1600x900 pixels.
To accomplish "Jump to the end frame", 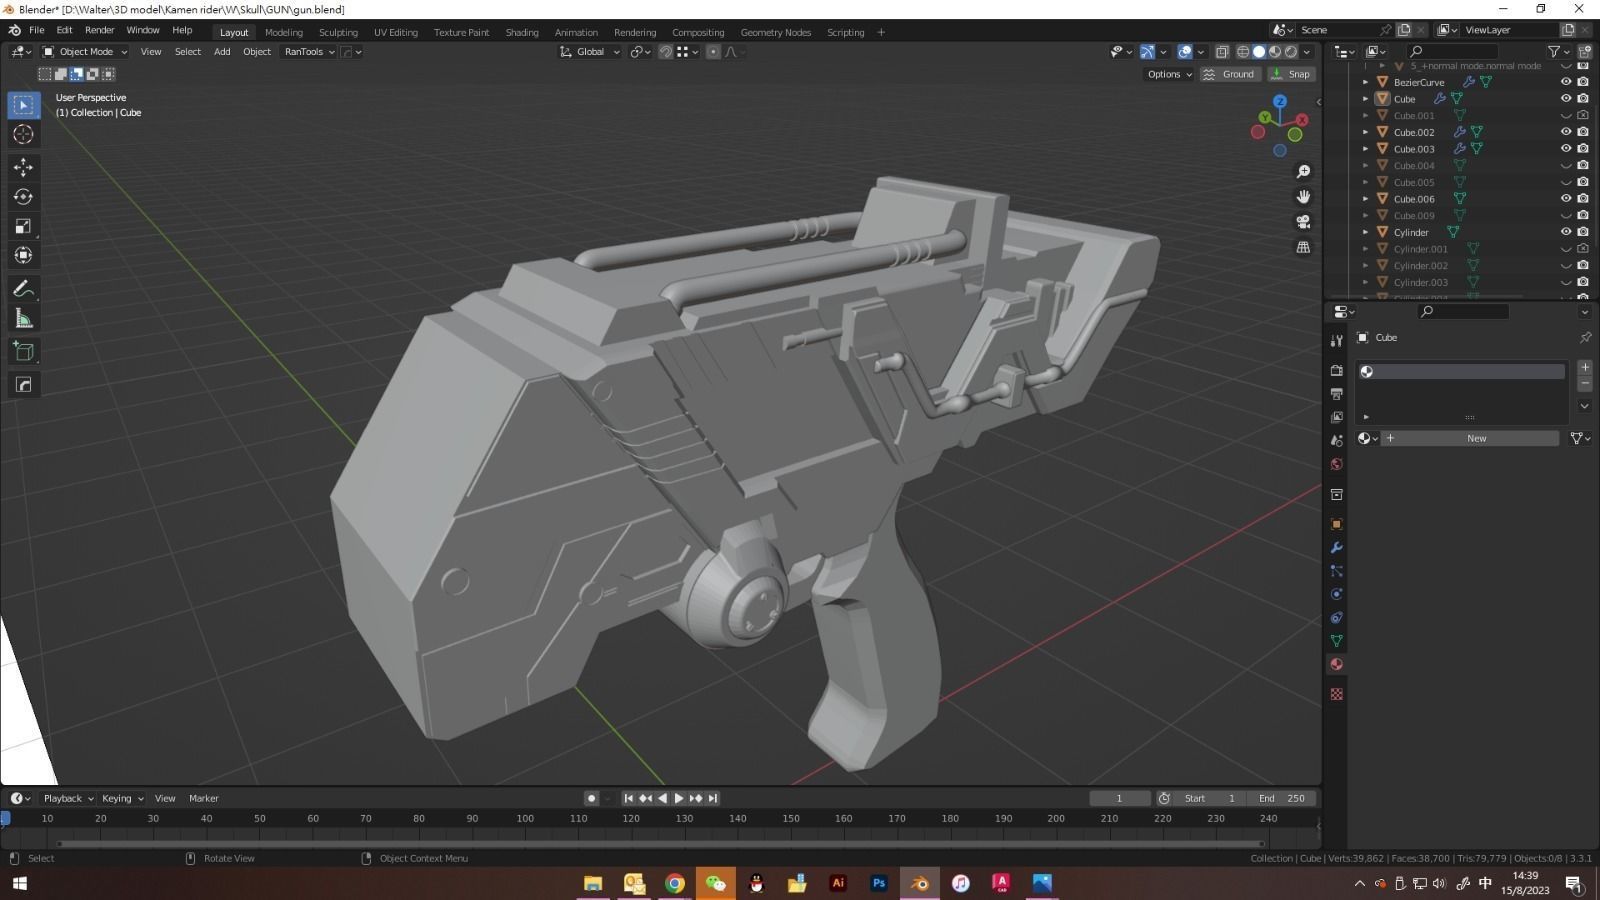I will coord(713,798).
